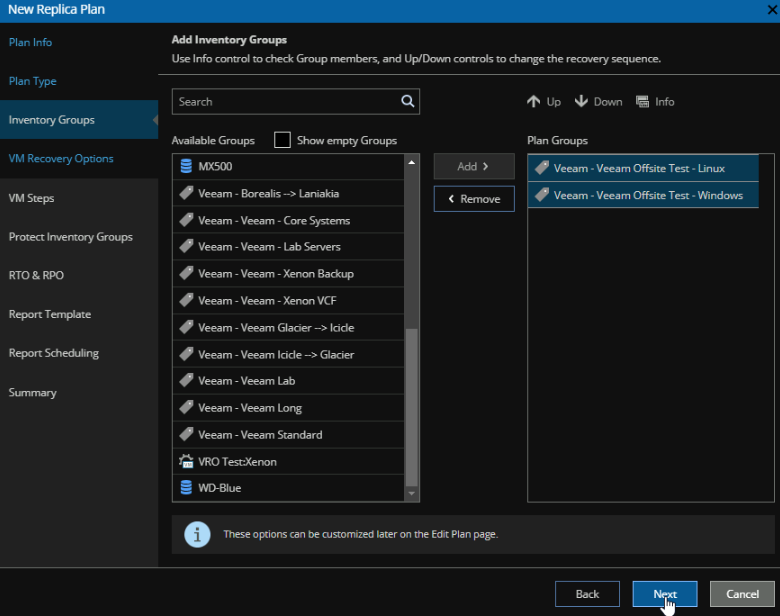The image size is (780, 616).
Task: Click tag icon beside Core Systems
Action: (x=186, y=220)
